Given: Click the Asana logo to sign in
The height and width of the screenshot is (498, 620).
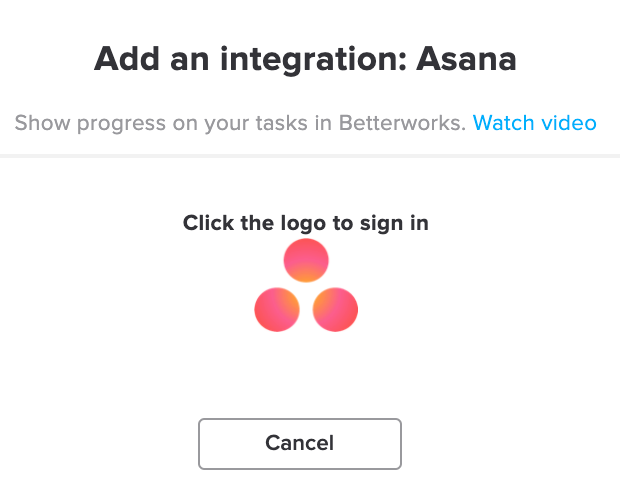Looking at the screenshot, I should (x=306, y=285).
